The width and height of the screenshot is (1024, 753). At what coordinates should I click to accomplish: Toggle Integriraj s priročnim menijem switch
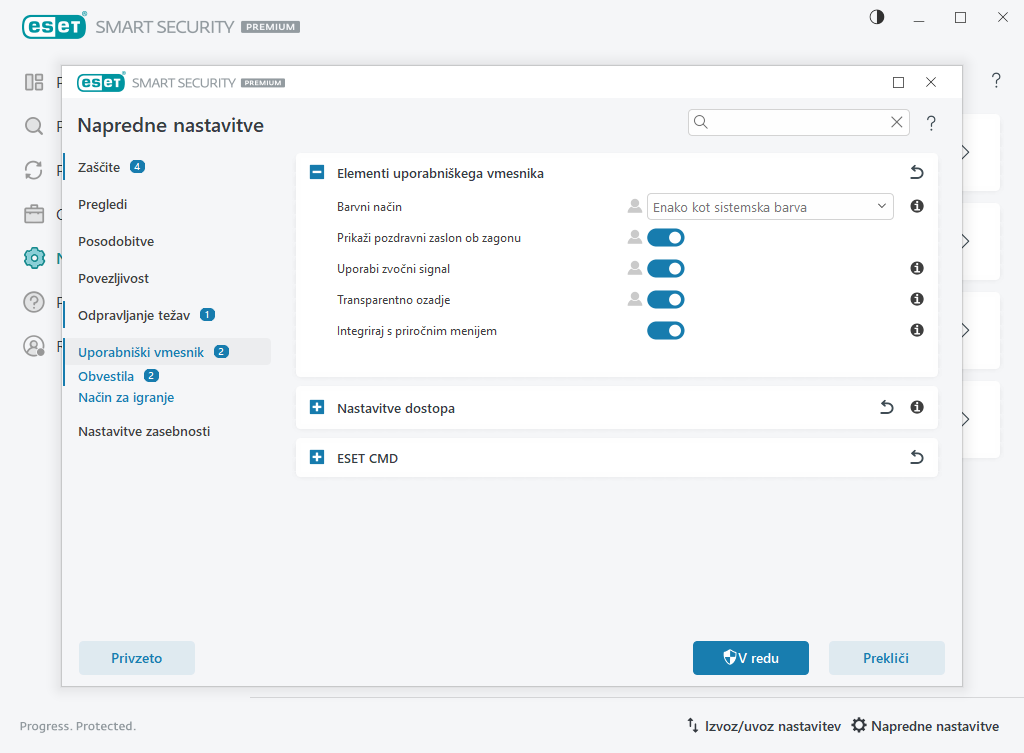tap(666, 330)
